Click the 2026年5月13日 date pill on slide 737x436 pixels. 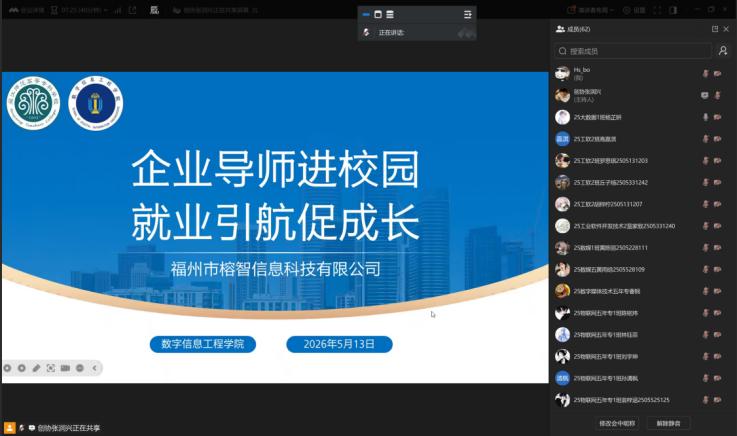339,344
